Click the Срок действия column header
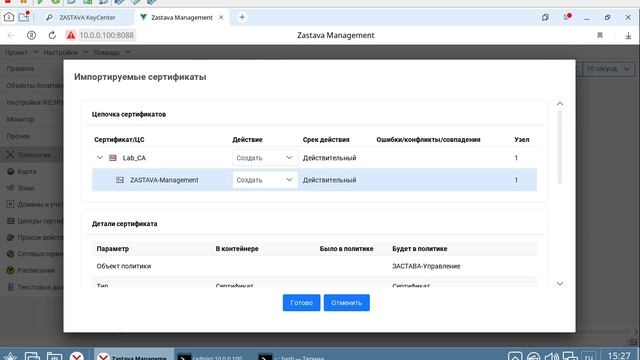The image size is (640, 360). coord(326,140)
